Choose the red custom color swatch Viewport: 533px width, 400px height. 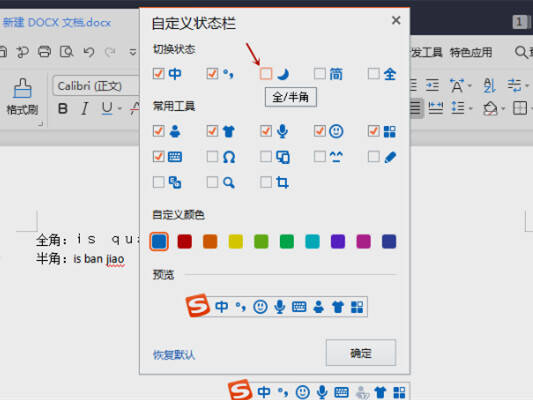point(185,242)
